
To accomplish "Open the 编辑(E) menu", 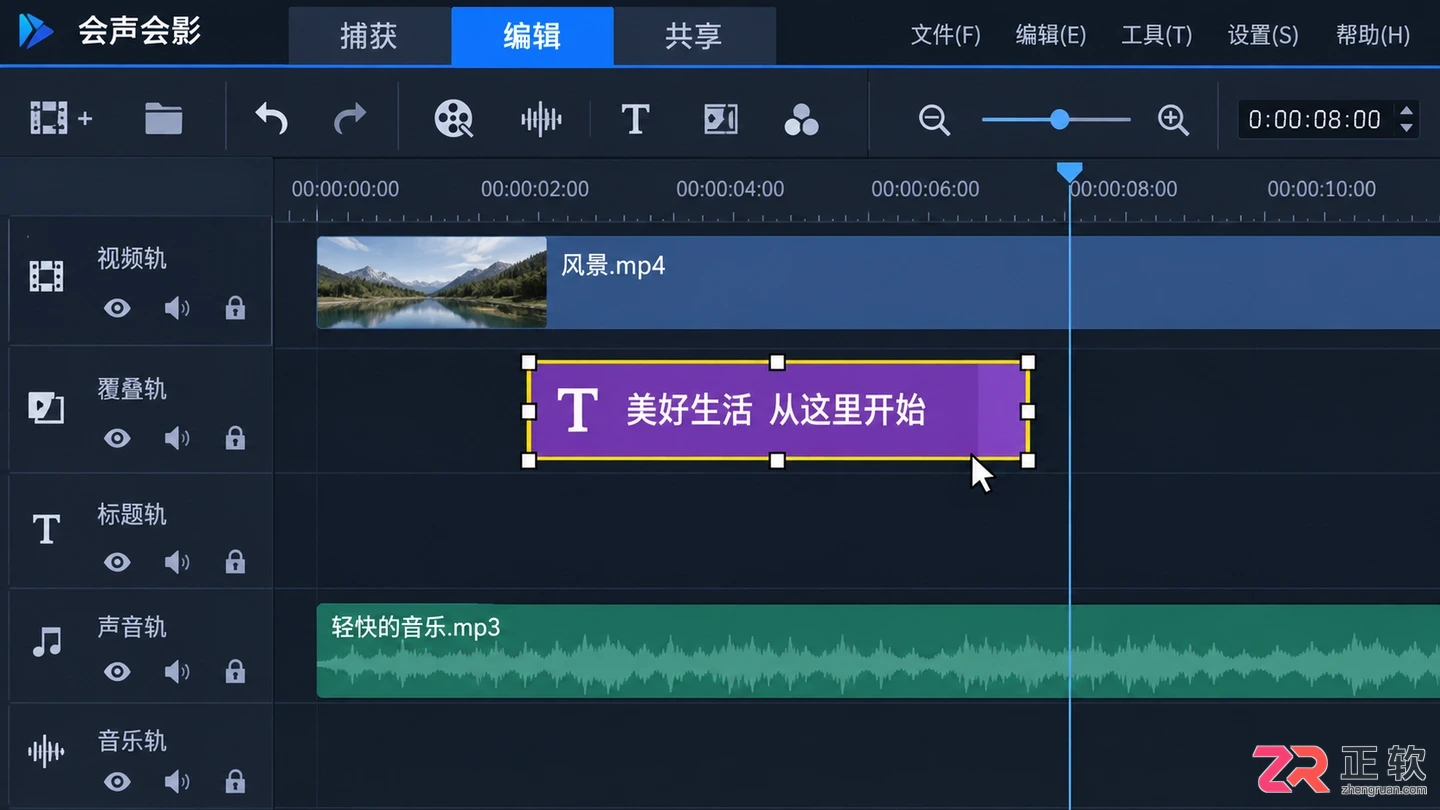I will click(x=1050, y=35).
